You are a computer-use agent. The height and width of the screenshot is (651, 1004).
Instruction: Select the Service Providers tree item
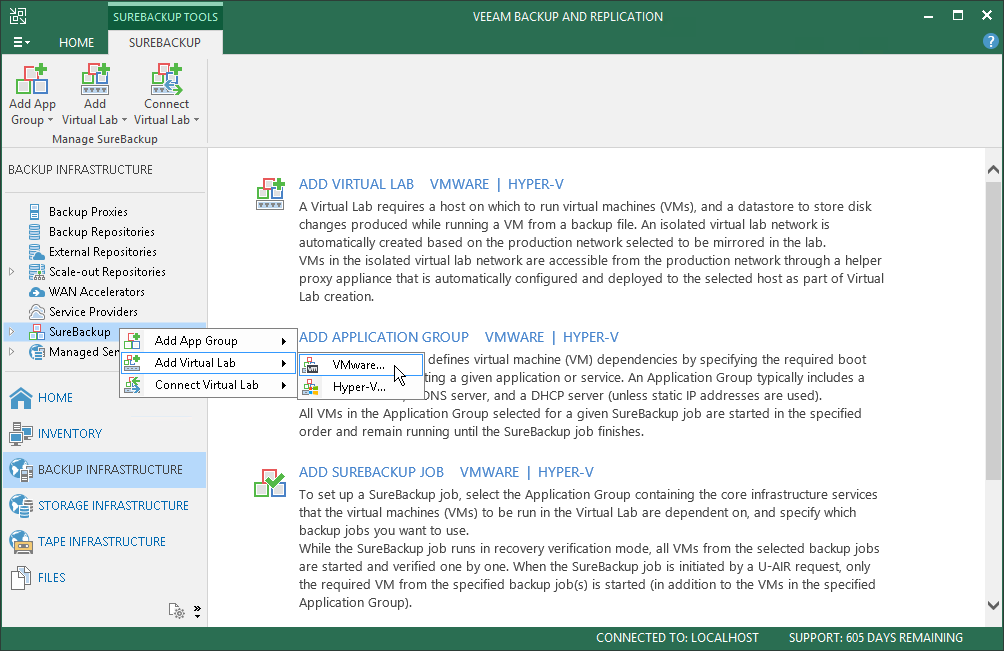coord(93,312)
